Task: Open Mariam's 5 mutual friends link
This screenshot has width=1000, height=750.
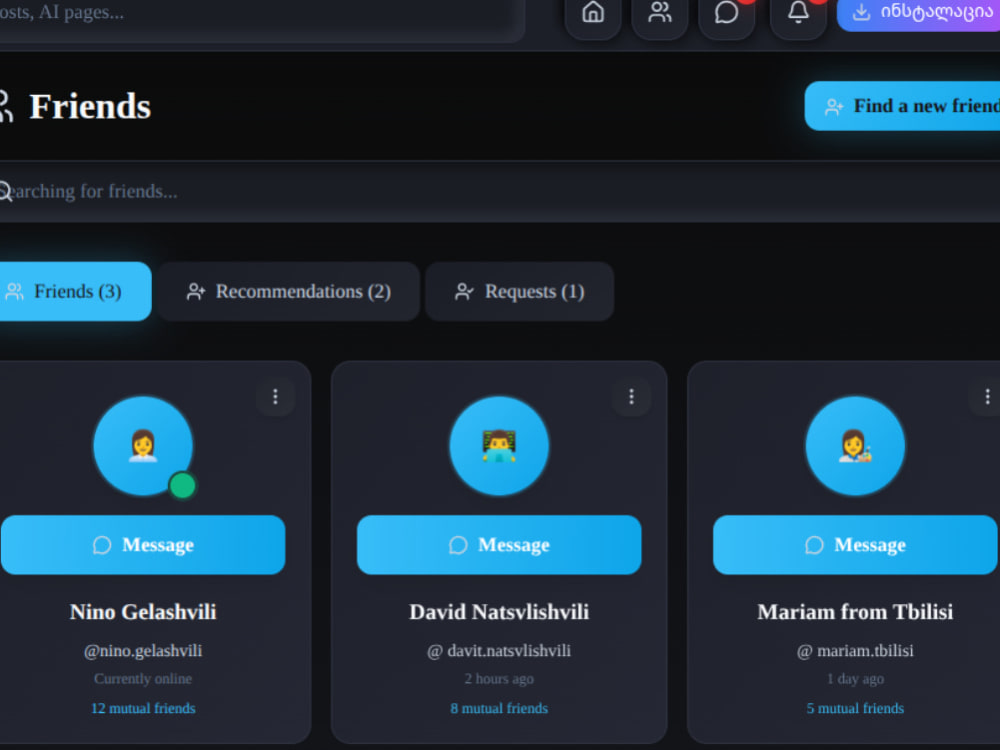Action: click(x=855, y=708)
